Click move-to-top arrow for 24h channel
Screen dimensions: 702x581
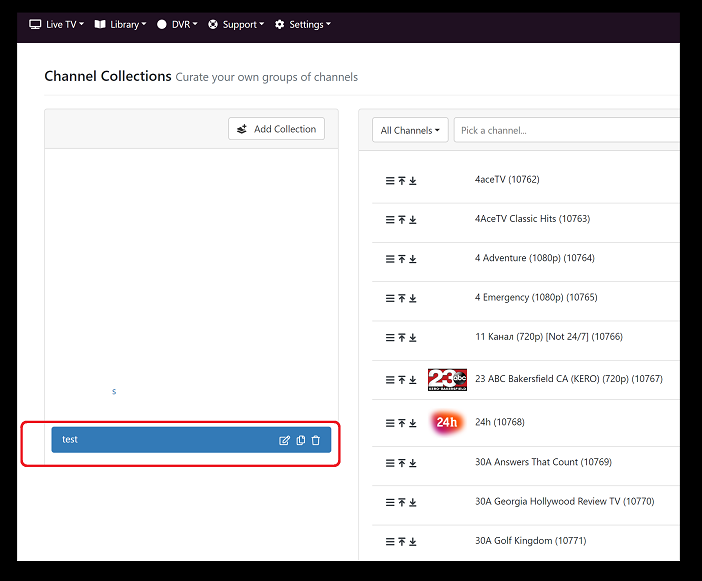(x=402, y=423)
